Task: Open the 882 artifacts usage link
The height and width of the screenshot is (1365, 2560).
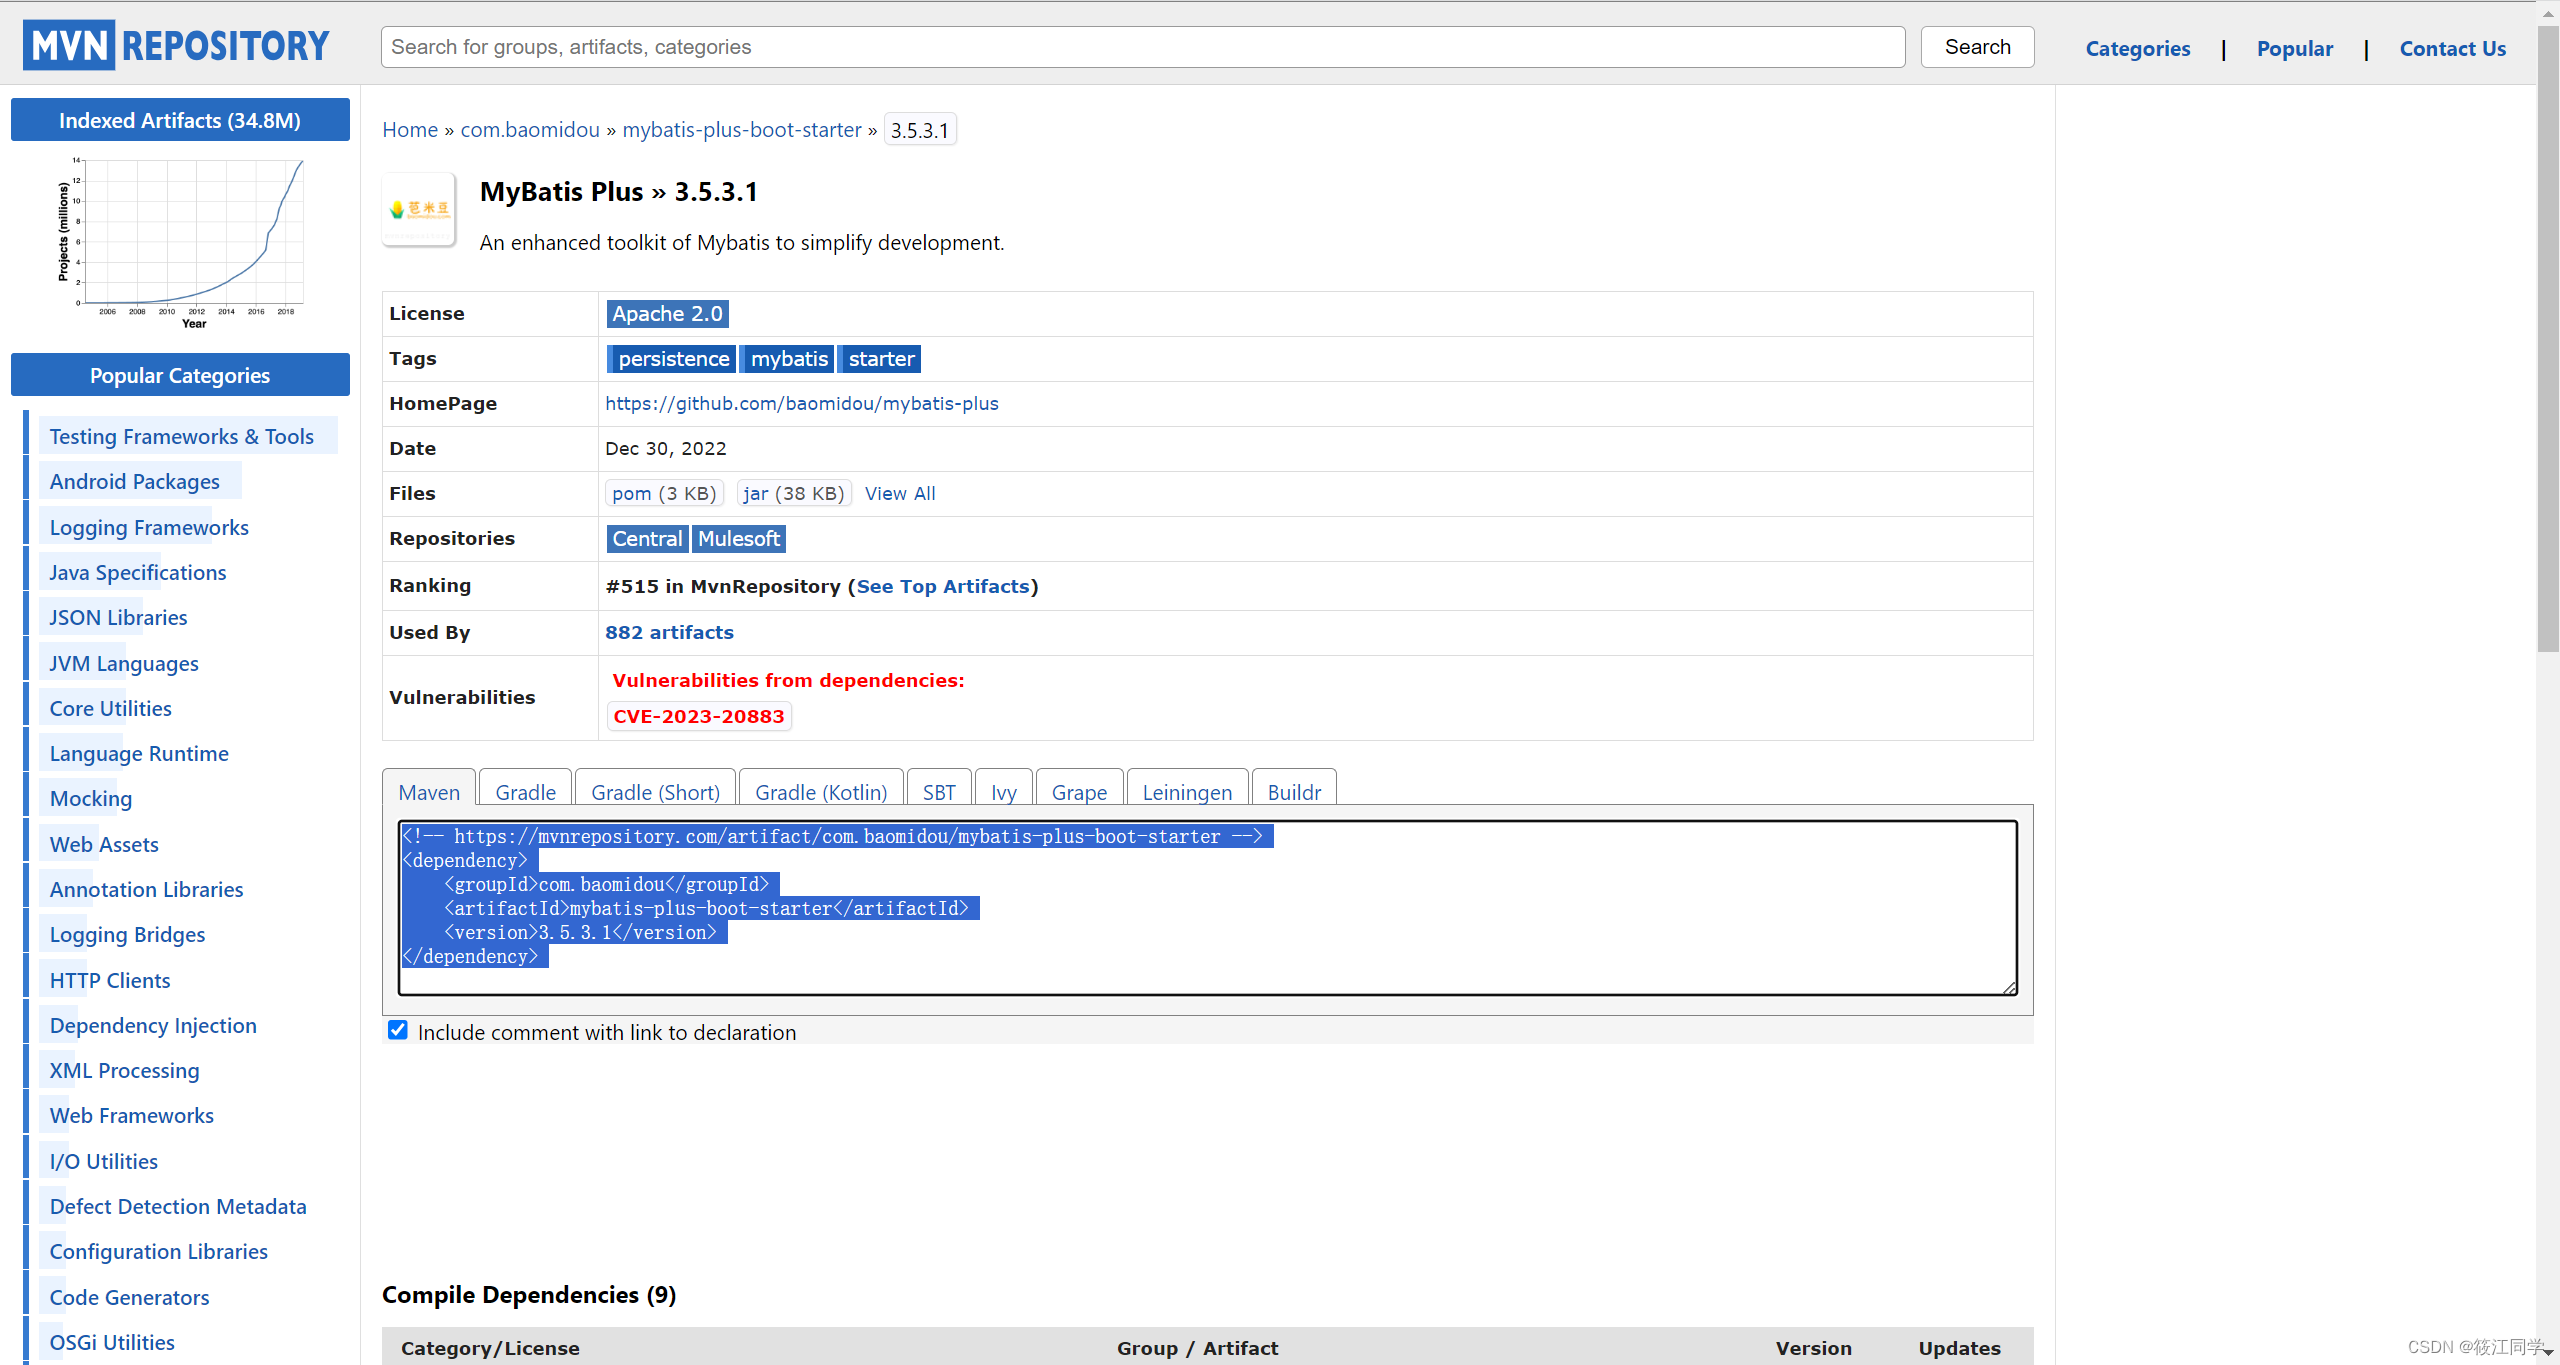Action: (669, 633)
